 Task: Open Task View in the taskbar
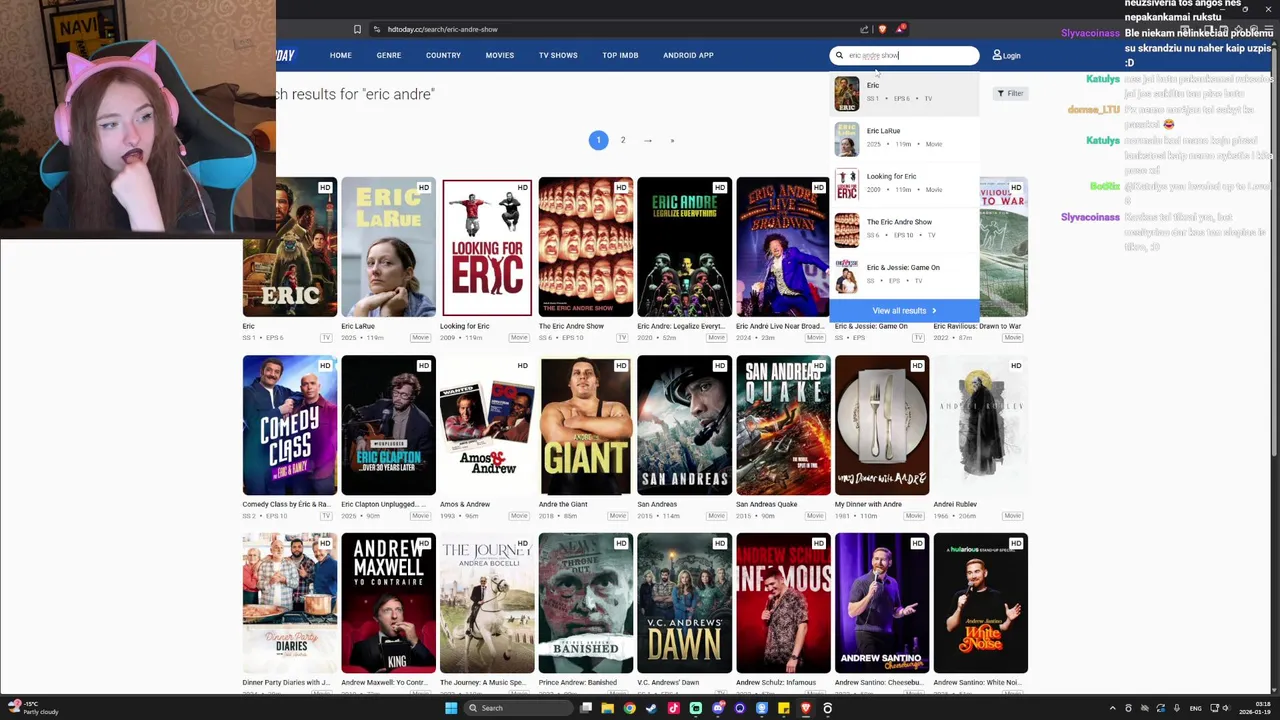click(x=586, y=708)
